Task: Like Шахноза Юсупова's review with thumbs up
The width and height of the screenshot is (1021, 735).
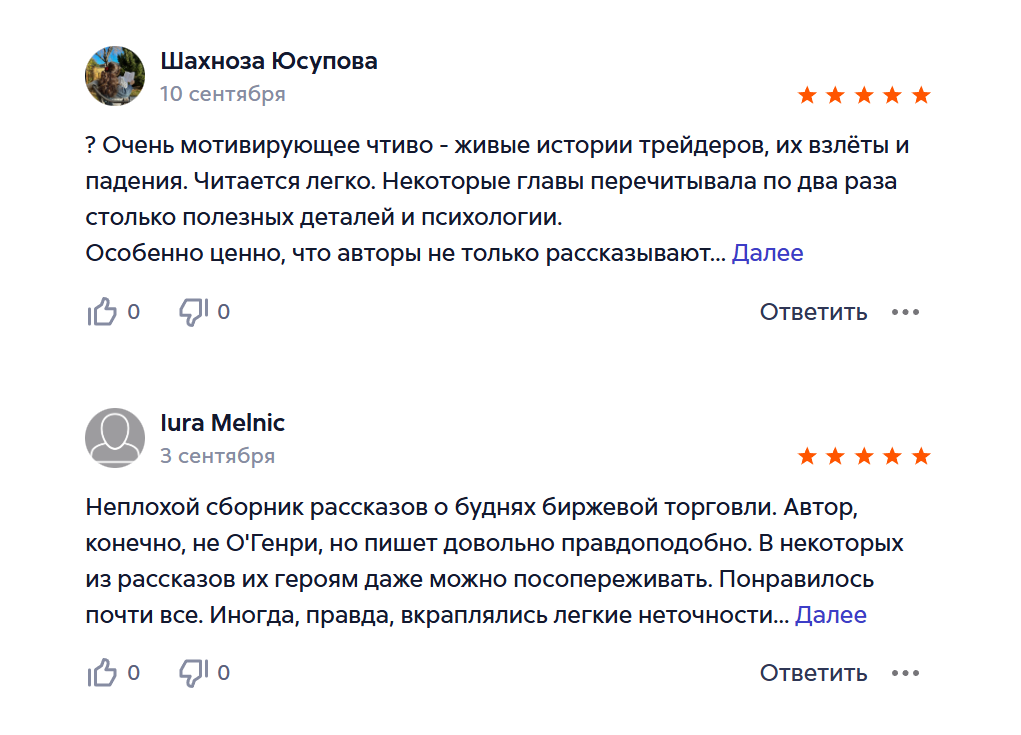Action: click(102, 312)
